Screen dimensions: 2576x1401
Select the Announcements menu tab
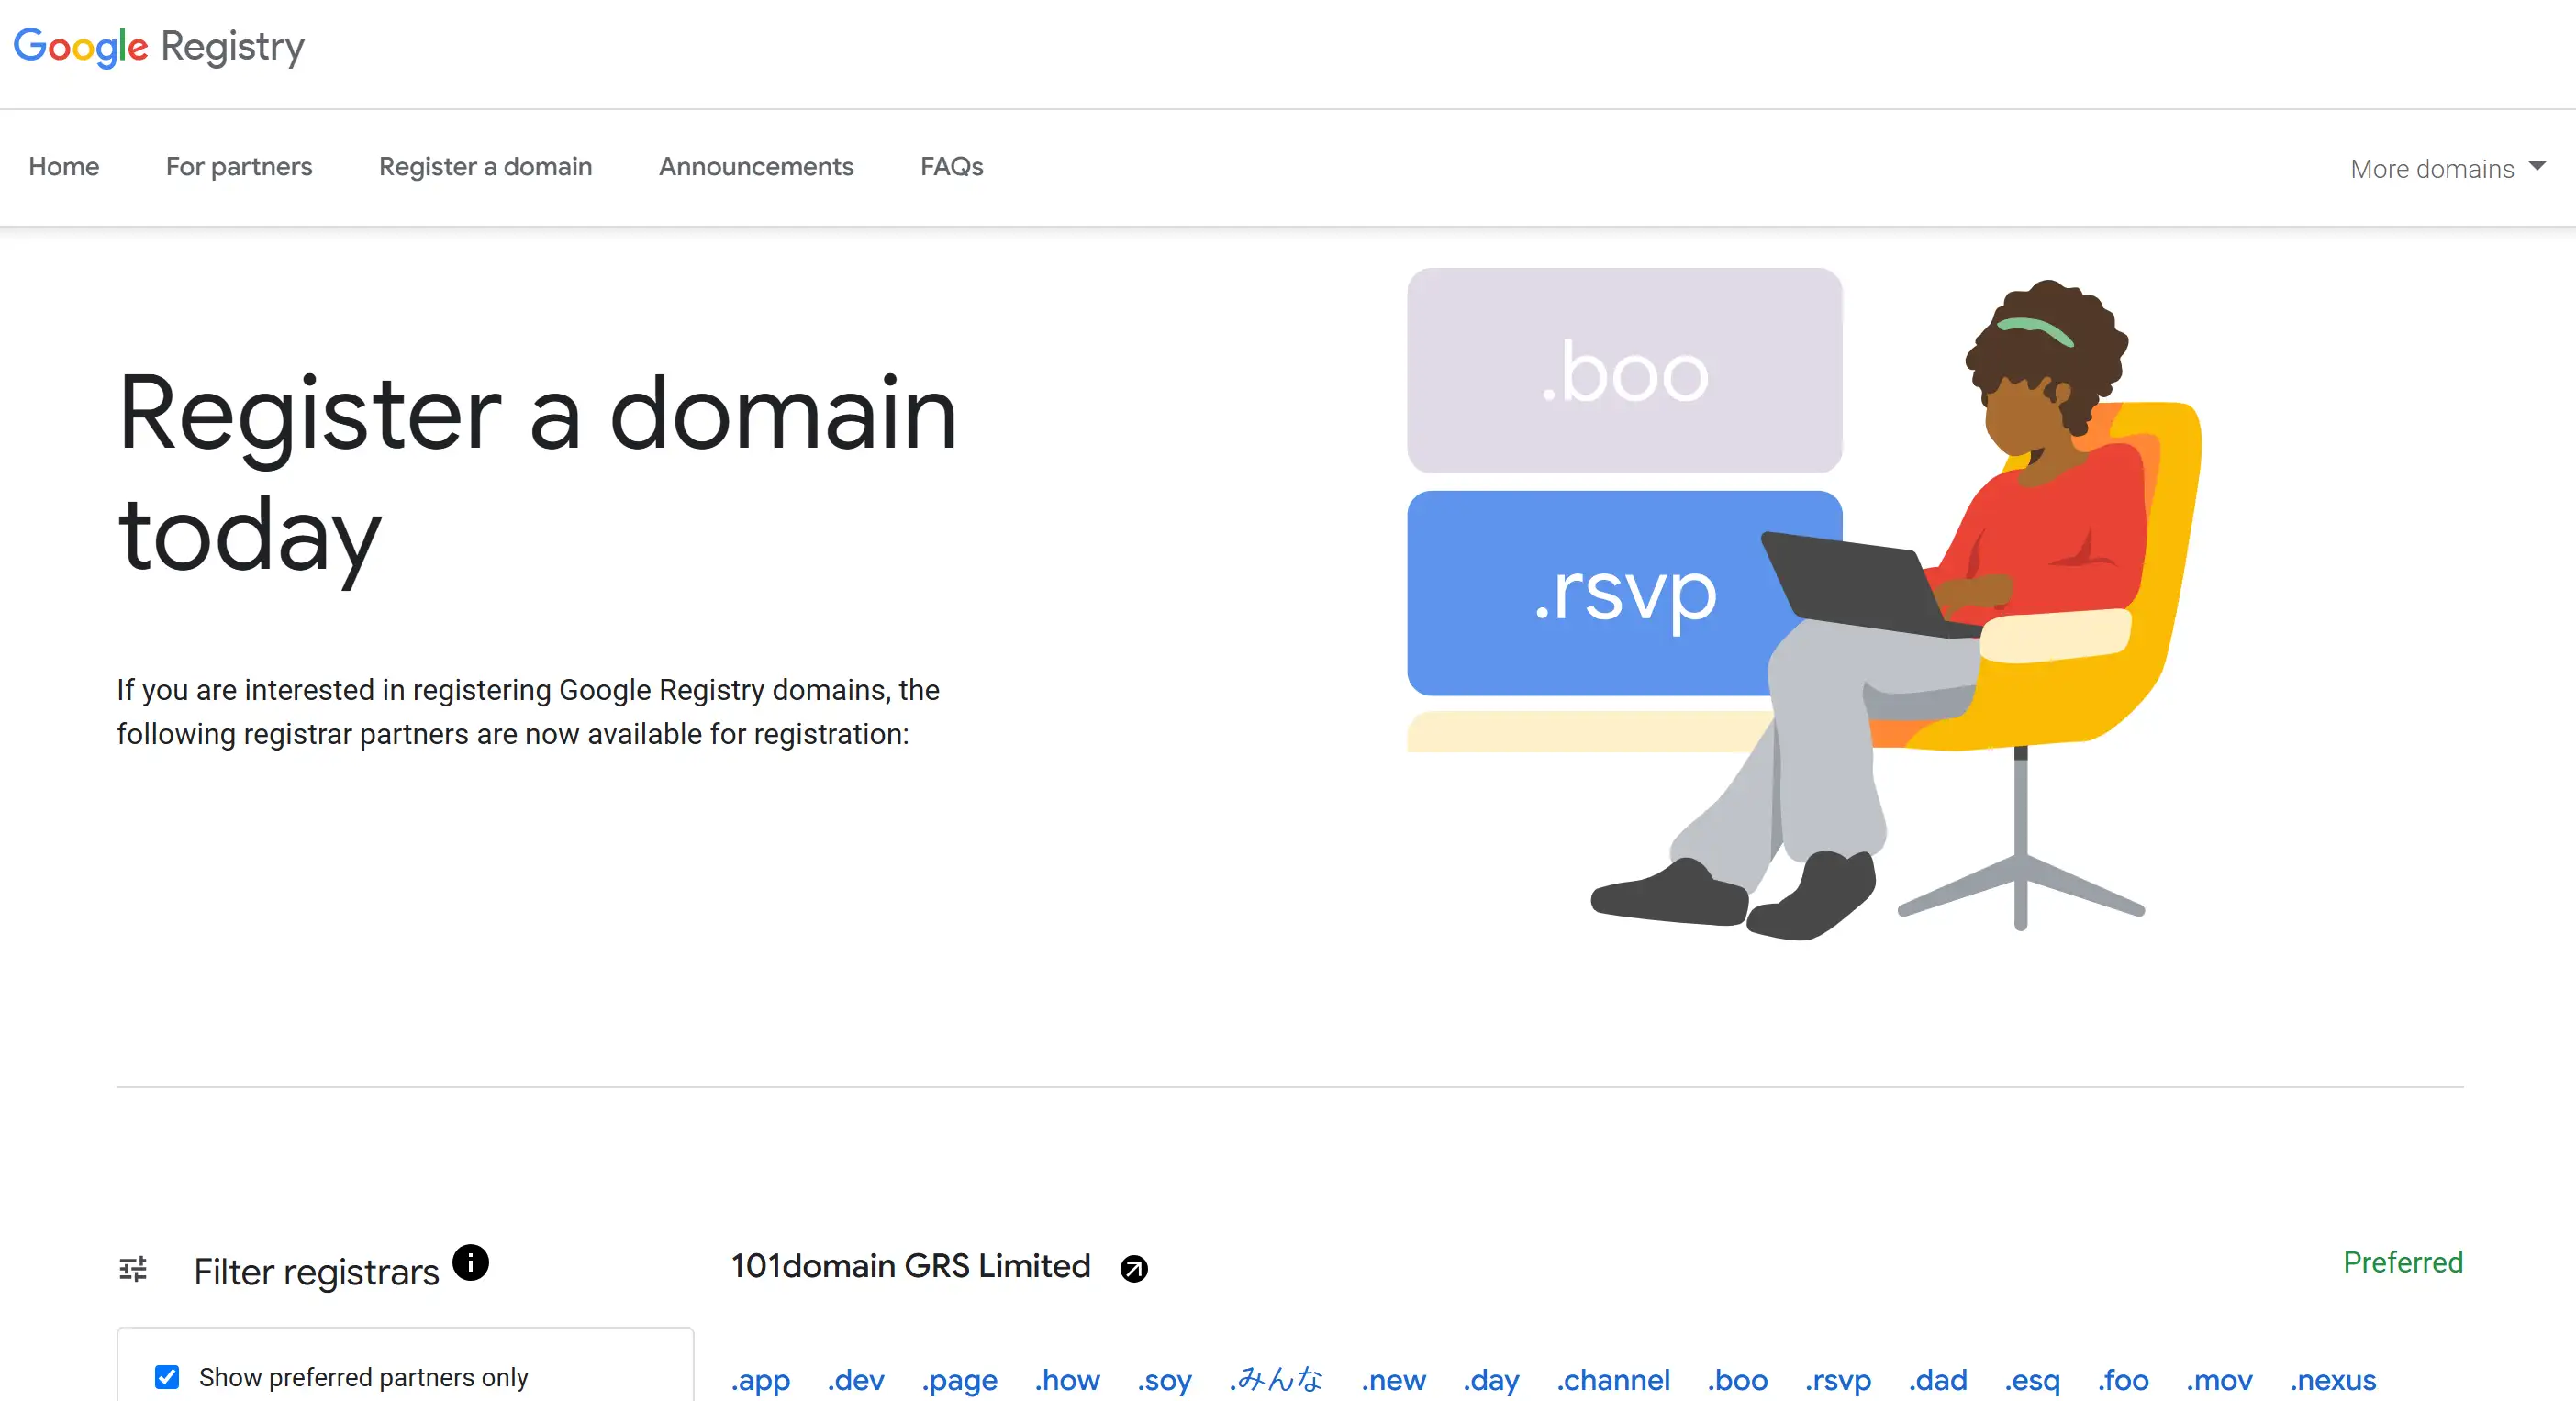tap(755, 167)
